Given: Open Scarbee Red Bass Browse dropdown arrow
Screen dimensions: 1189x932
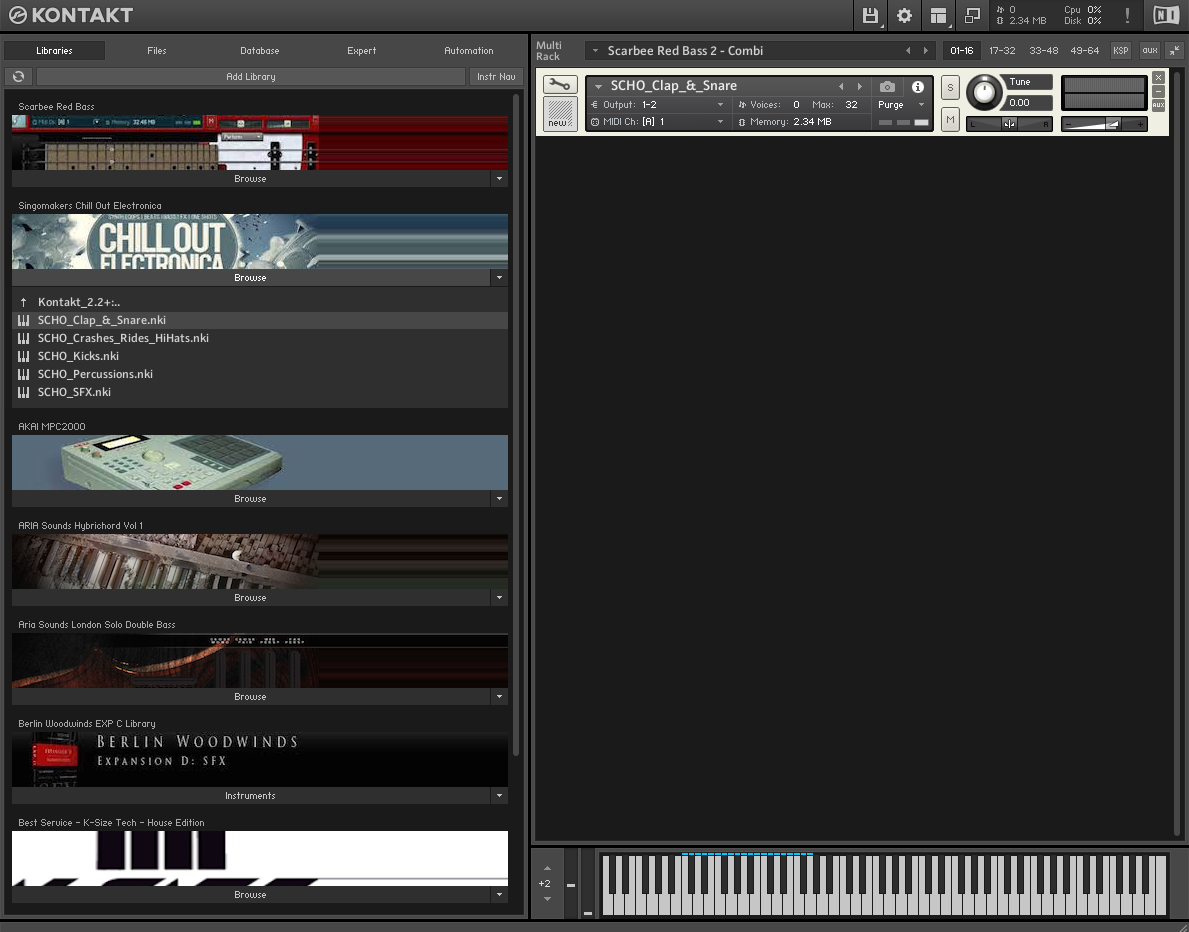Looking at the screenshot, I should [499, 179].
